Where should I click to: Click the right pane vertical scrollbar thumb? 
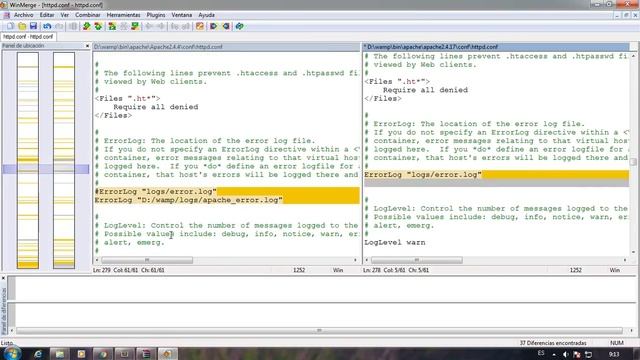click(x=633, y=162)
